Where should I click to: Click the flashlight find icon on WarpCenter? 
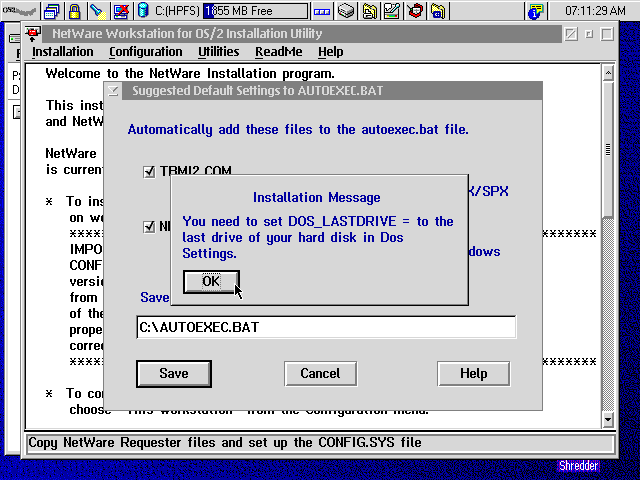pos(98,11)
